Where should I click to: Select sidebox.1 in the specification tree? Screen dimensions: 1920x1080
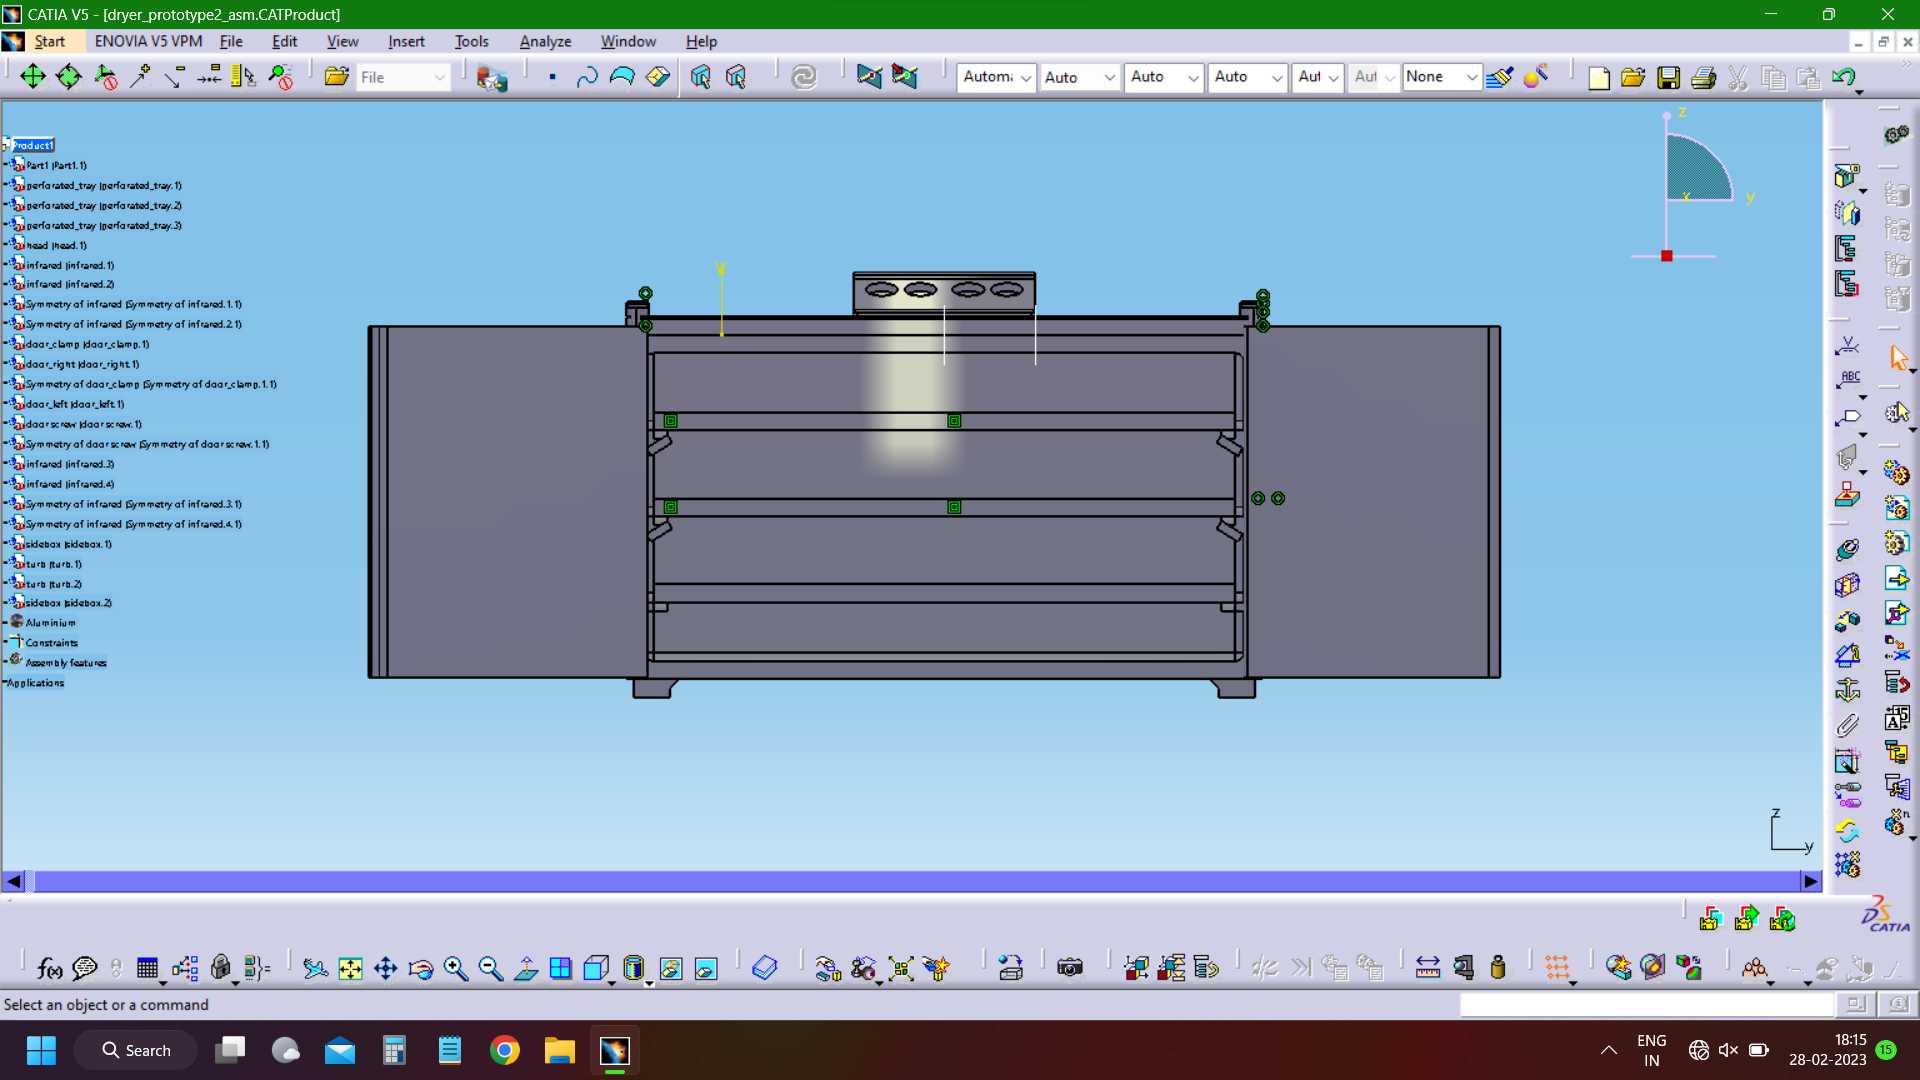pyautogui.click(x=68, y=544)
